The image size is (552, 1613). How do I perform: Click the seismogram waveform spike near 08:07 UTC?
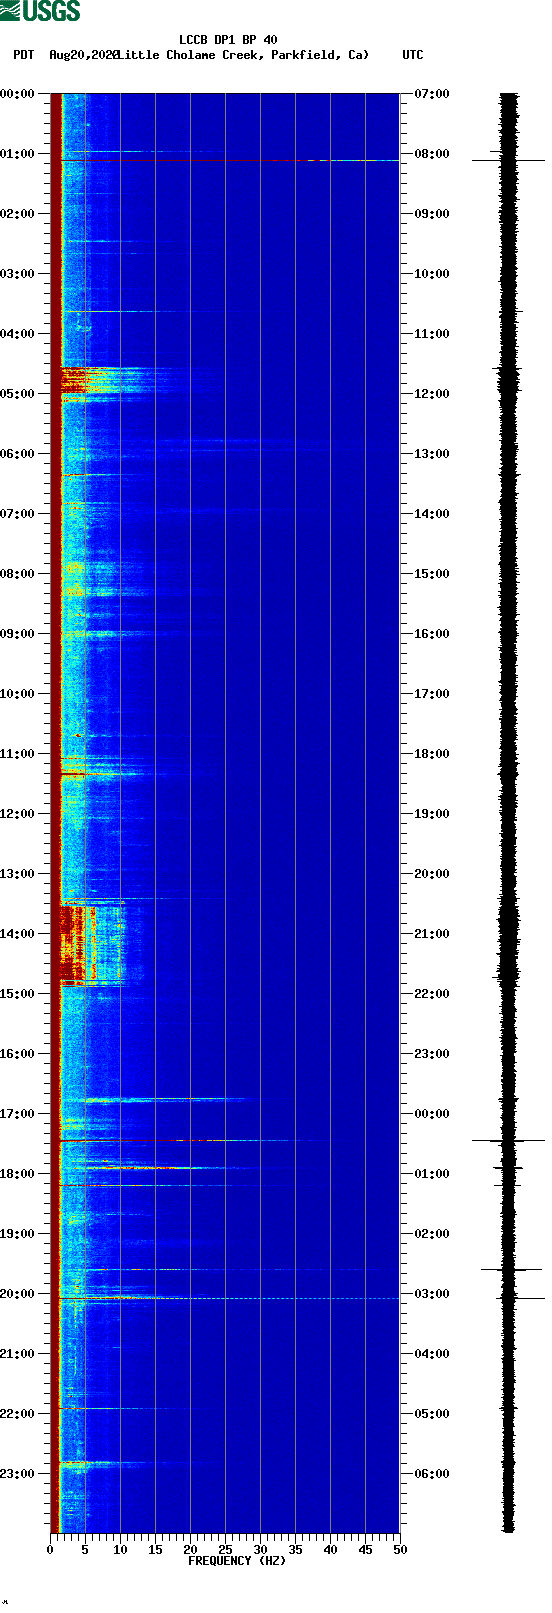click(x=509, y=160)
